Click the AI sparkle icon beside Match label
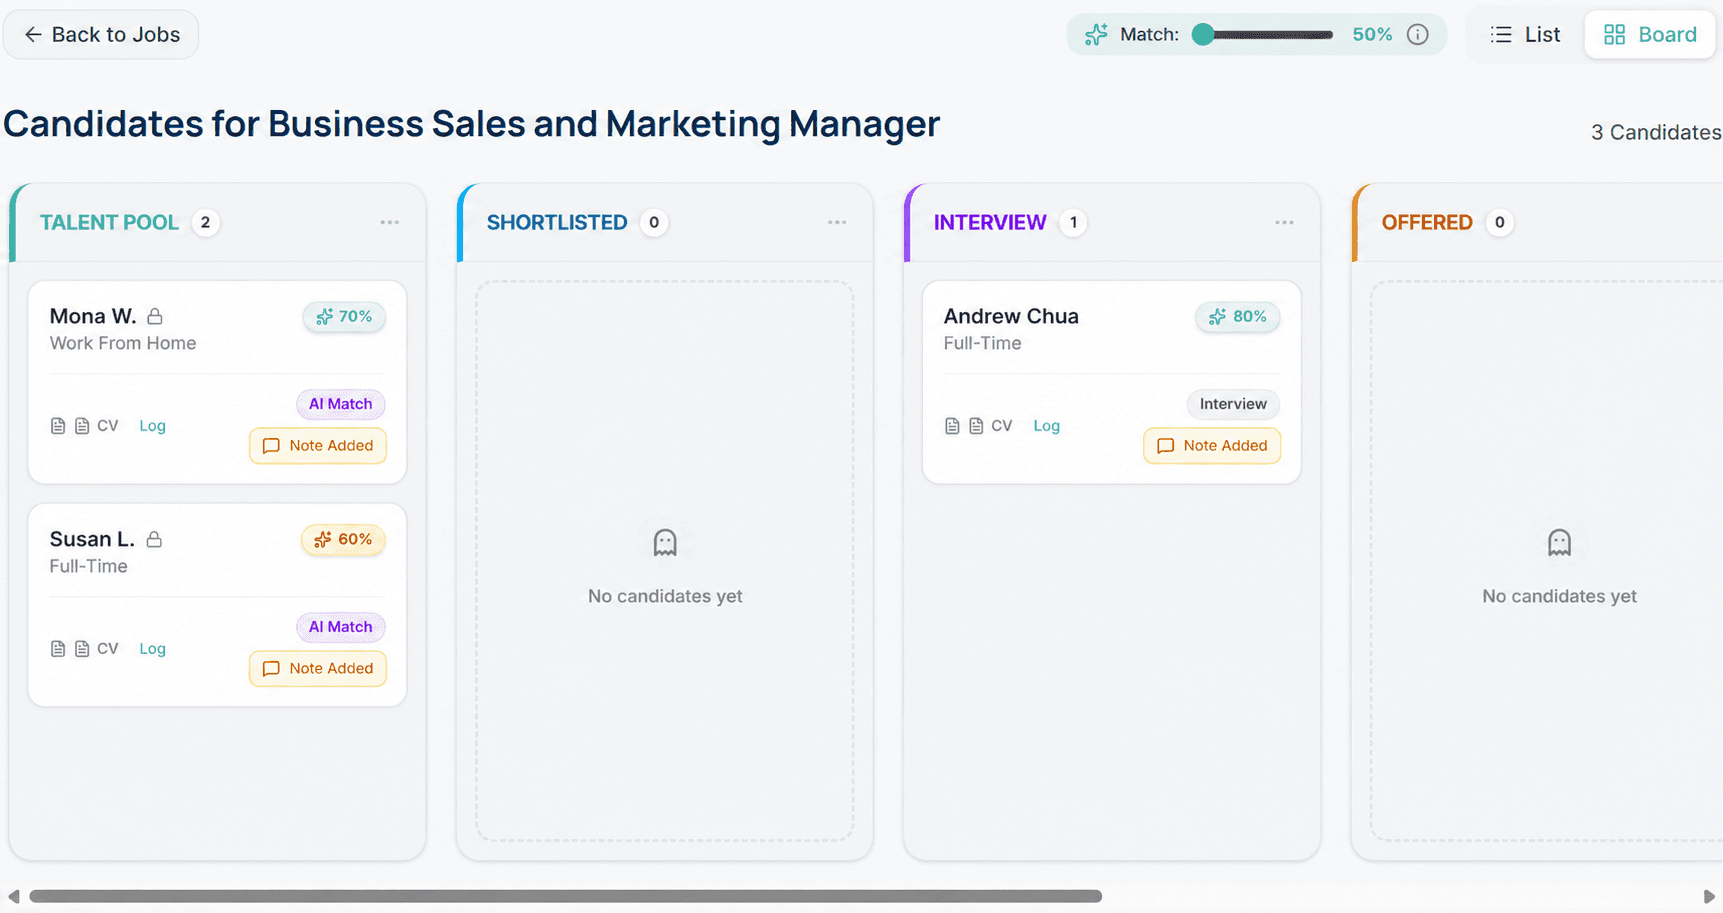The height and width of the screenshot is (913, 1723). (1096, 35)
